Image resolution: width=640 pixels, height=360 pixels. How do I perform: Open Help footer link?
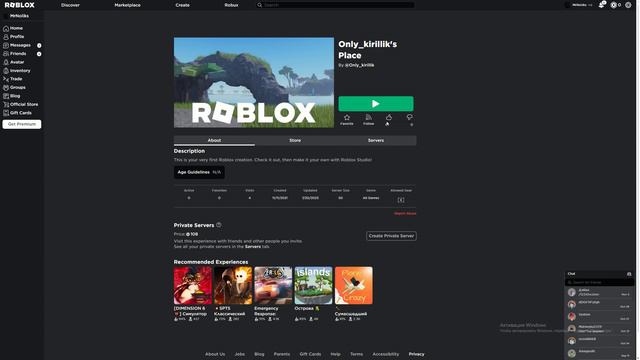336,354
